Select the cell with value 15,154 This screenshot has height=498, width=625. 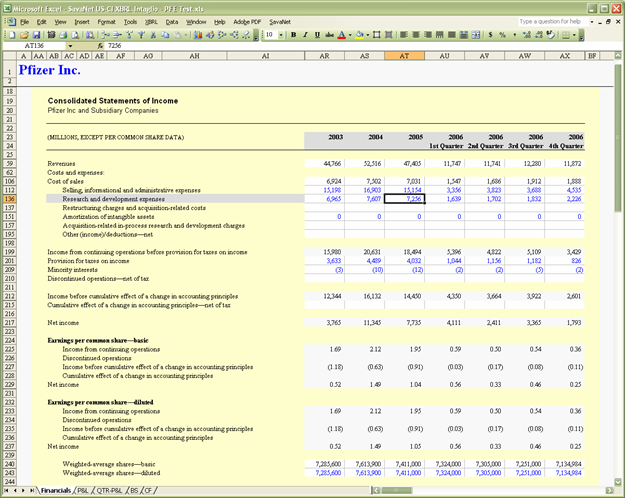[x=405, y=190]
